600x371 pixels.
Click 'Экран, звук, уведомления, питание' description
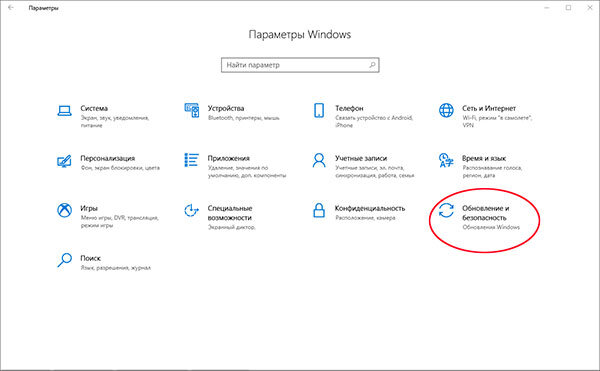pyautogui.click(x=114, y=122)
